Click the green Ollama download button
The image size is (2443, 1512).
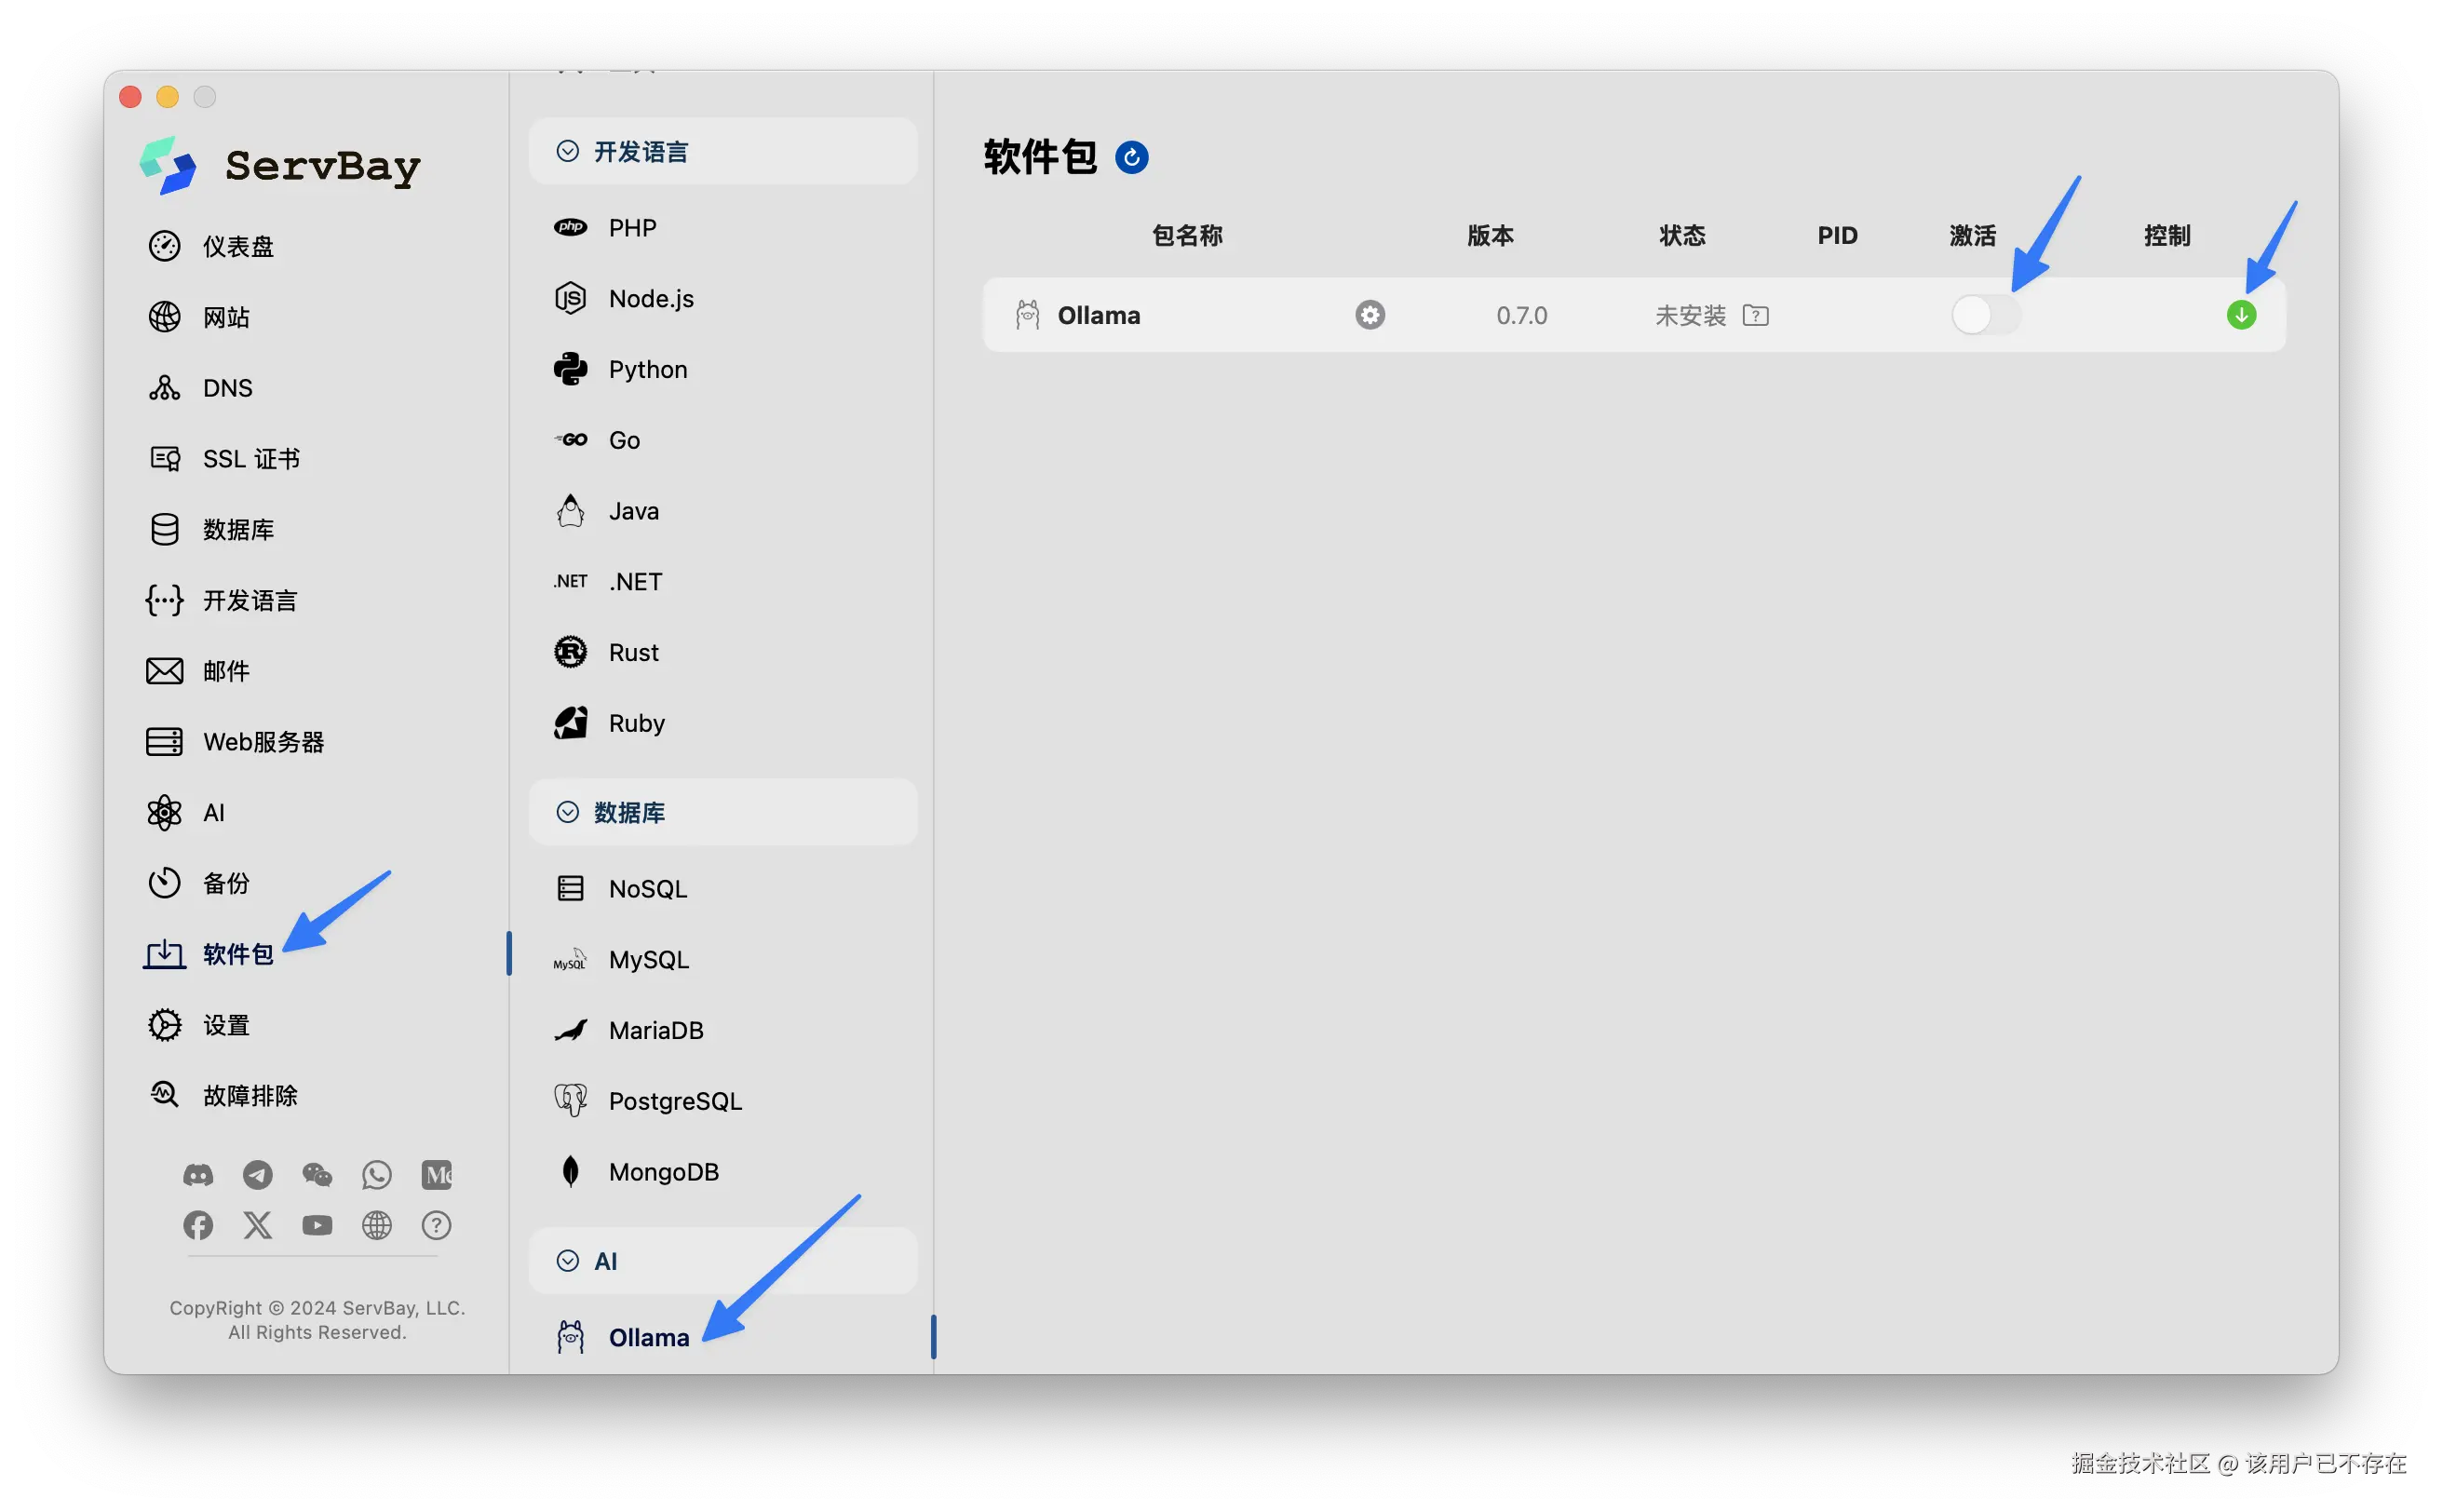2241,315
